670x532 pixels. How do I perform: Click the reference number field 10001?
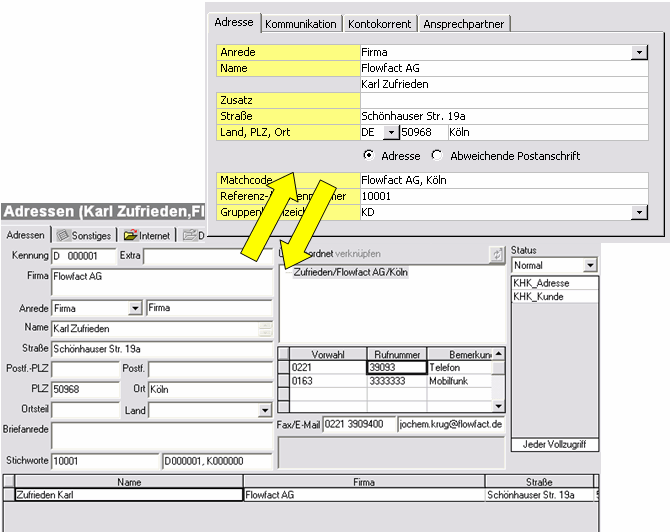[504, 197]
